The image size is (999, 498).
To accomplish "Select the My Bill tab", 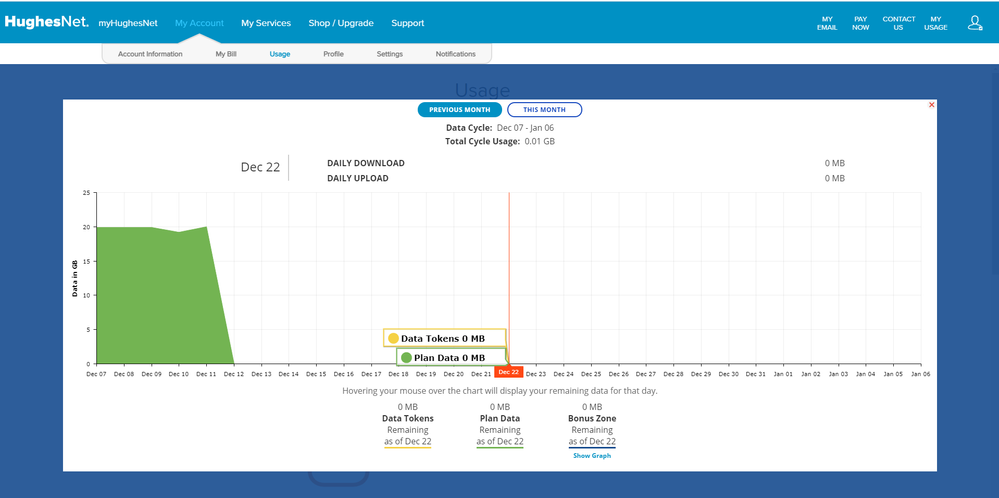I will point(226,54).
